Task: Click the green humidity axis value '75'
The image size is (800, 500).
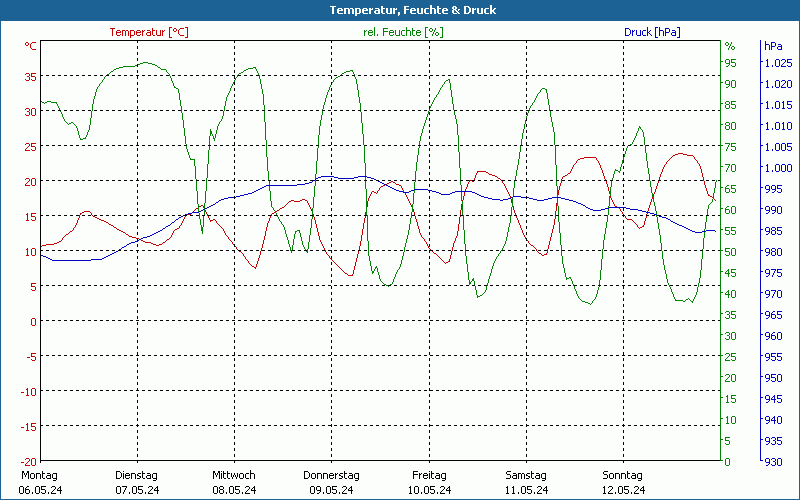Action: coord(731,147)
